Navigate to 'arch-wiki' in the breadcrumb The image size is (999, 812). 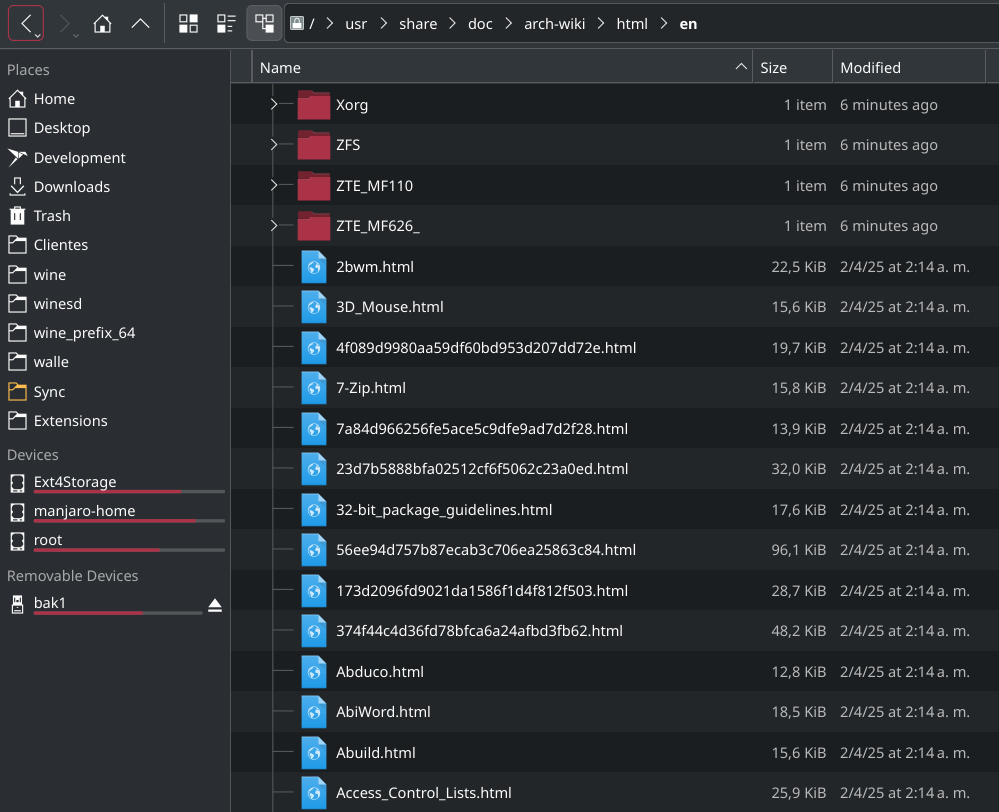554,24
